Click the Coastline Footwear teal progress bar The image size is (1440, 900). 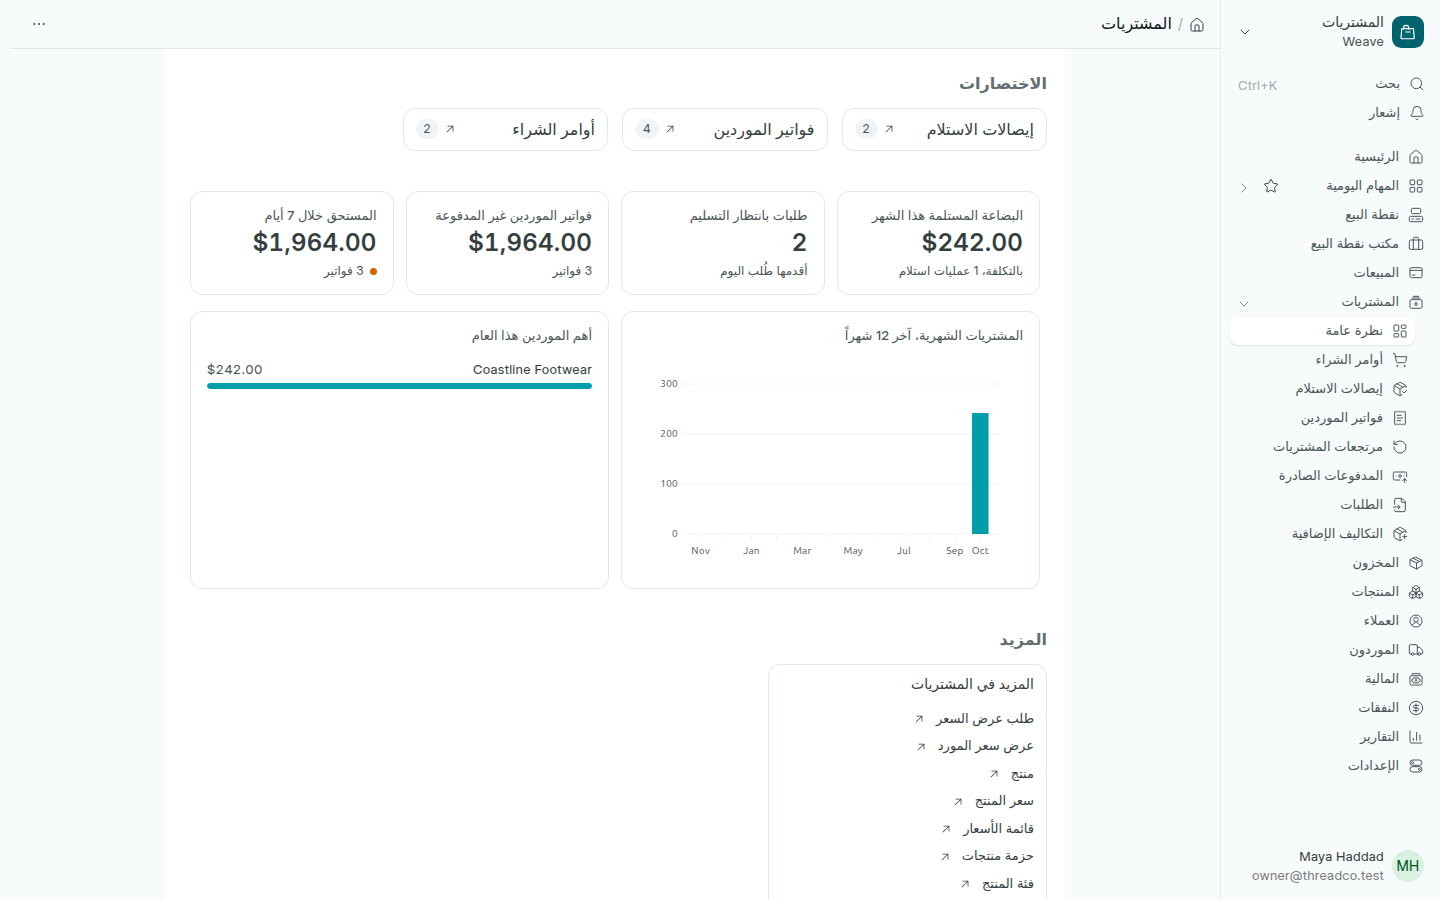[x=399, y=386]
